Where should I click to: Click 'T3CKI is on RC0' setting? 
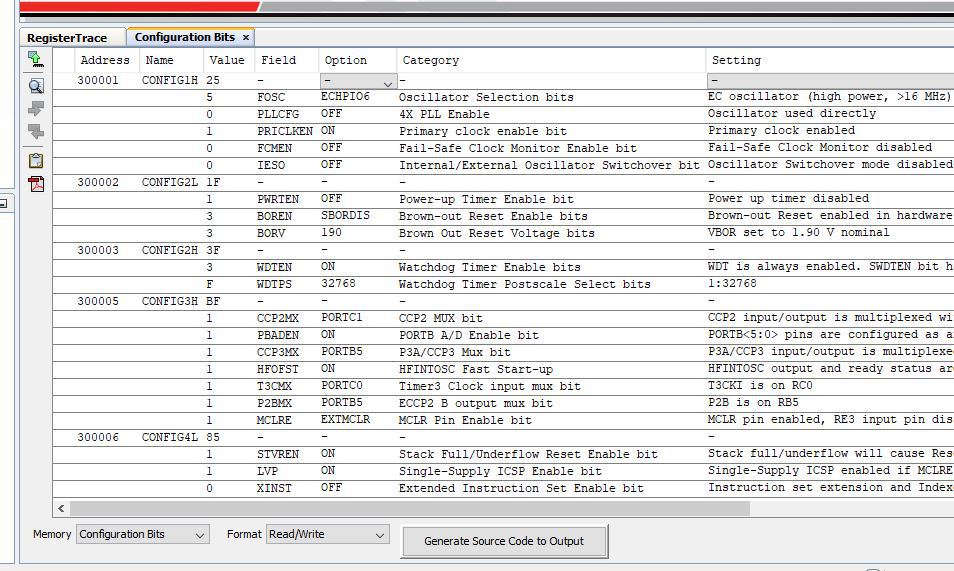pyautogui.click(x=760, y=386)
